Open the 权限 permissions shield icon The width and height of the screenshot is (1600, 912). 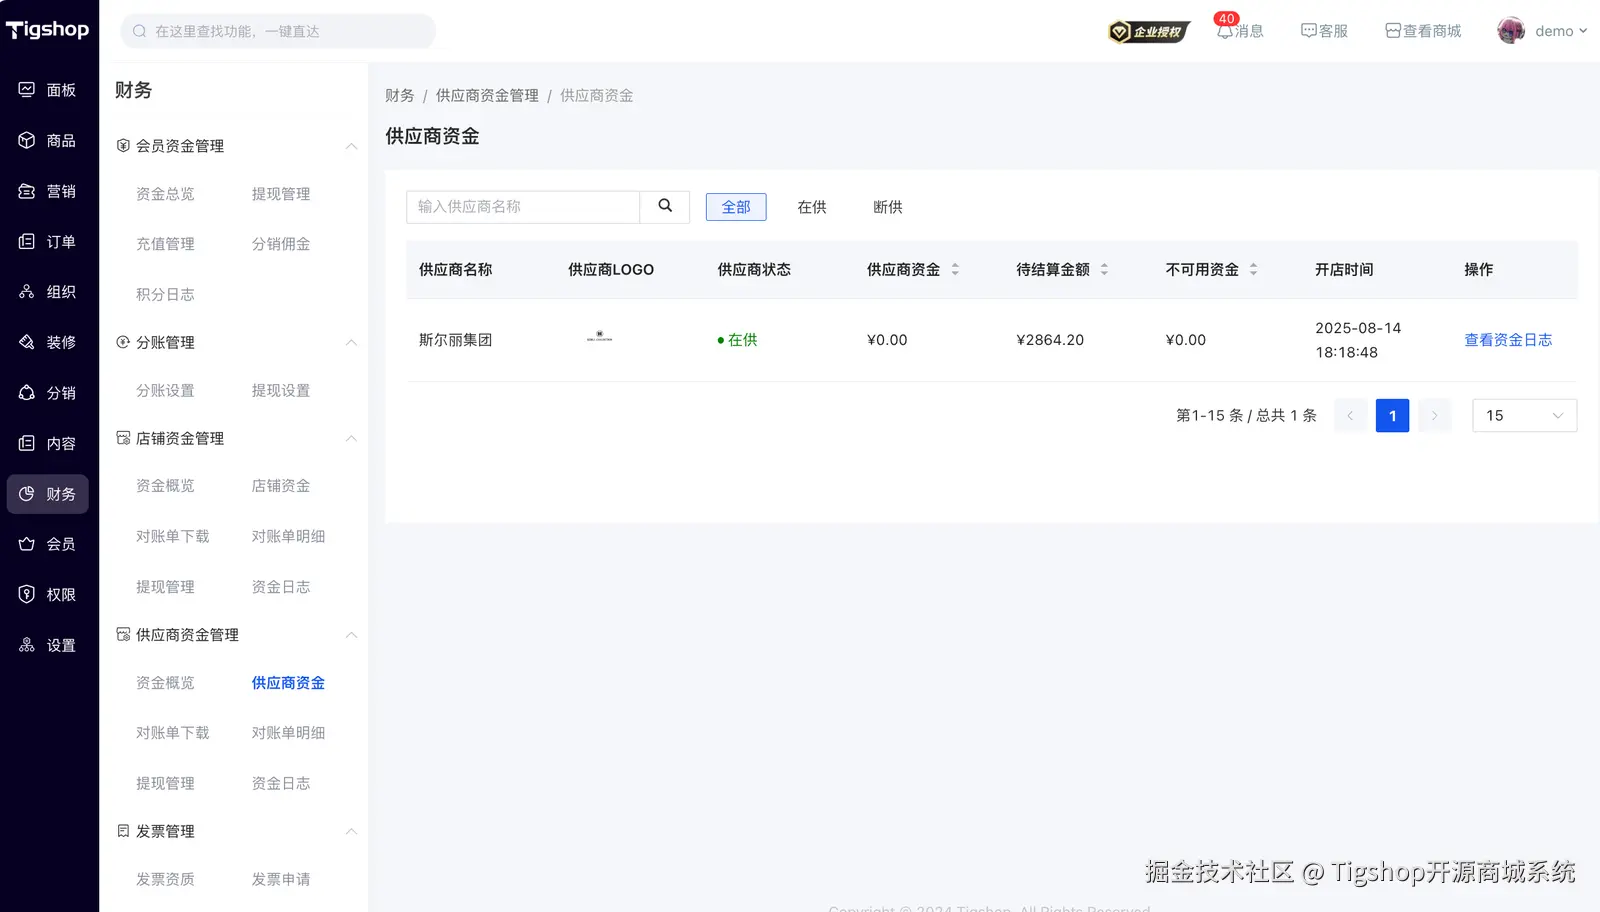(27, 595)
